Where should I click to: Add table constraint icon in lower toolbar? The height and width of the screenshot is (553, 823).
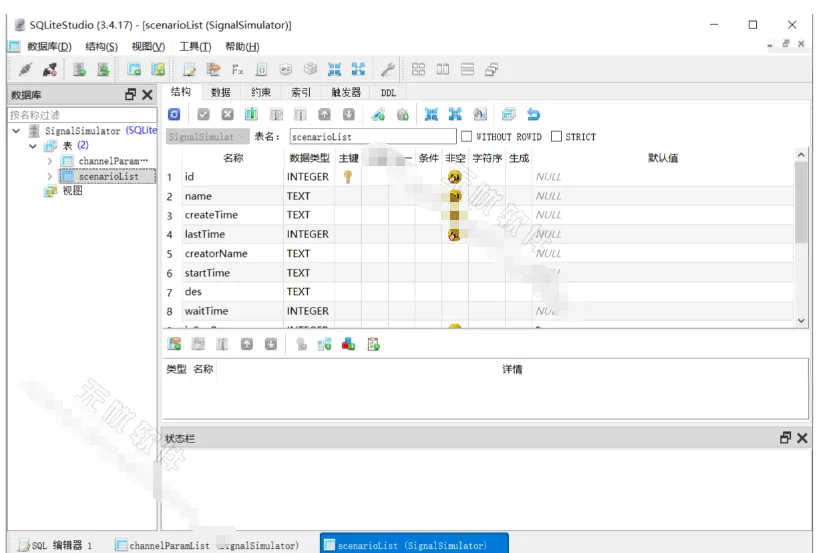pyautogui.click(x=174, y=344)
